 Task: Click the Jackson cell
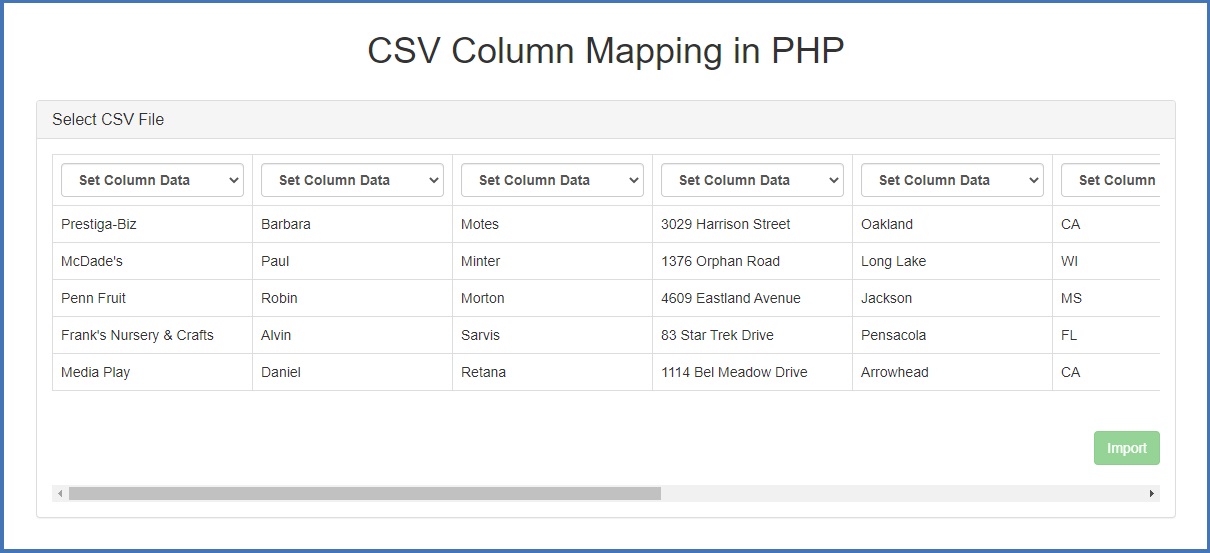pyautogui.click(x=952, y=298)
